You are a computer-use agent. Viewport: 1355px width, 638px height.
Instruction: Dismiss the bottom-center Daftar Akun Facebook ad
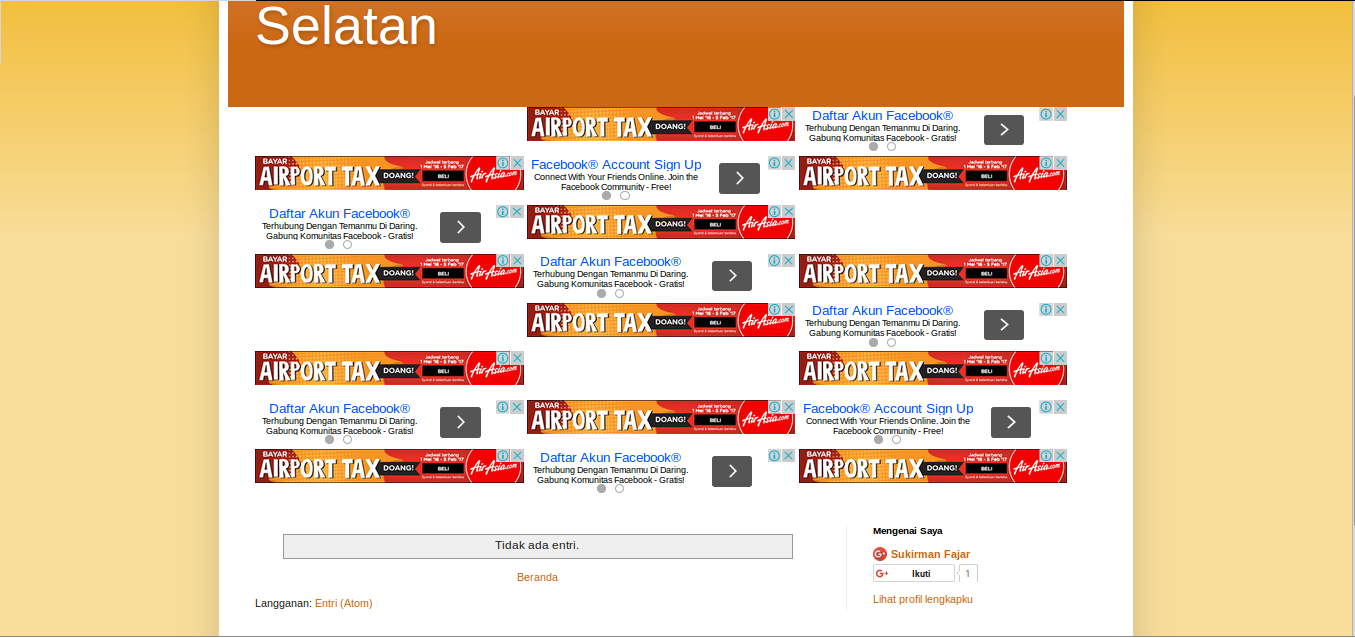click(790, 455)
